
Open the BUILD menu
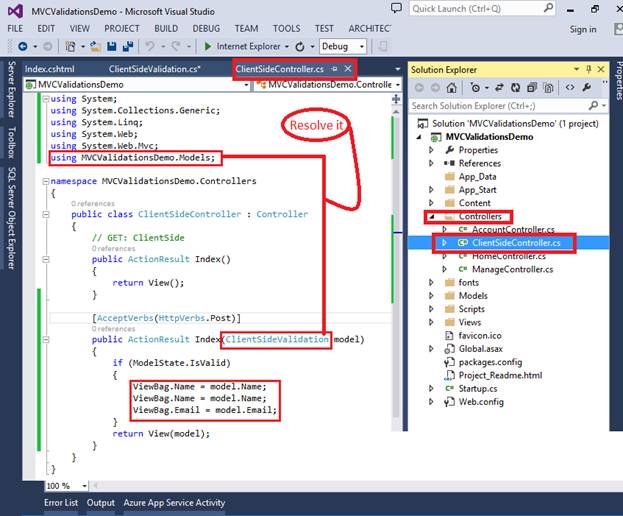[x=166, y=29]
